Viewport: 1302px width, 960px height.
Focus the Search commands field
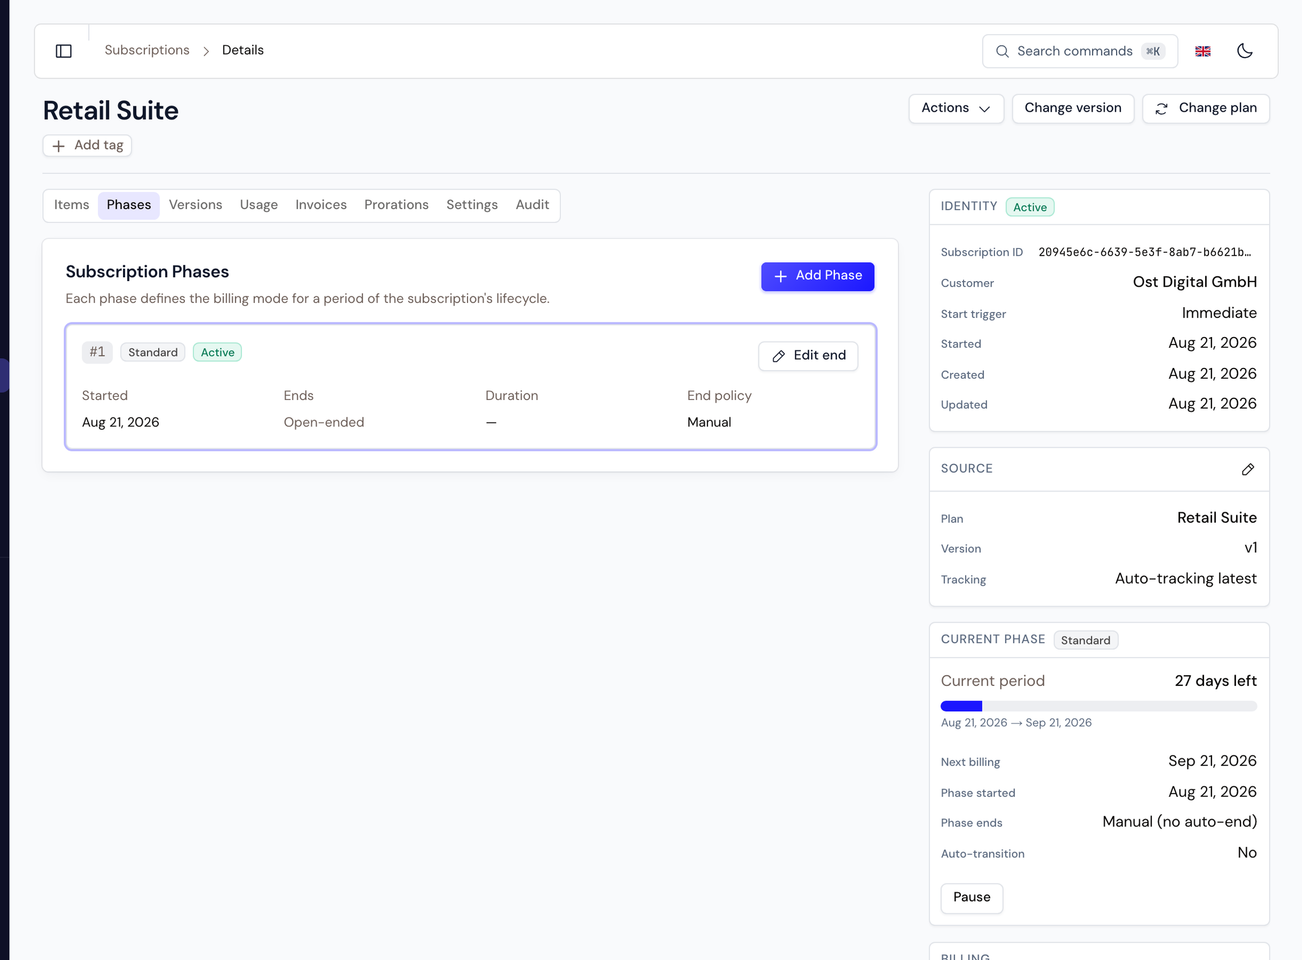click(x=1080, y=51)
